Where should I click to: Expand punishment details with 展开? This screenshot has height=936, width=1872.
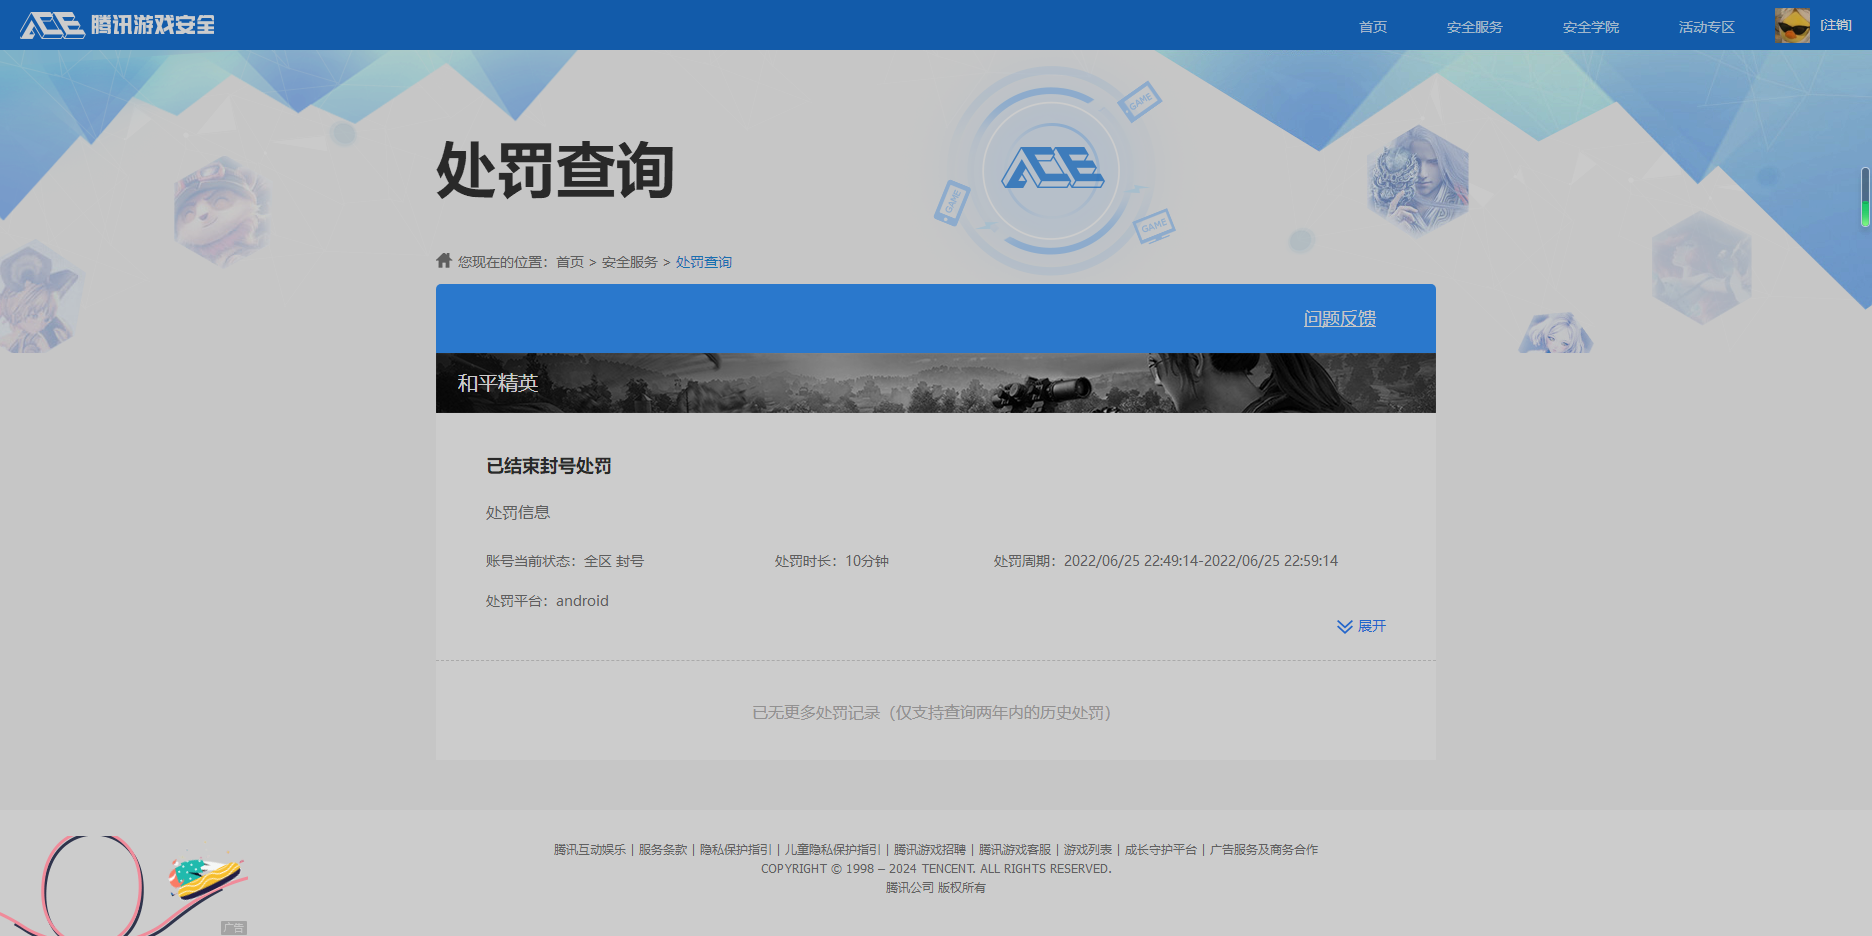(1372, 626)
